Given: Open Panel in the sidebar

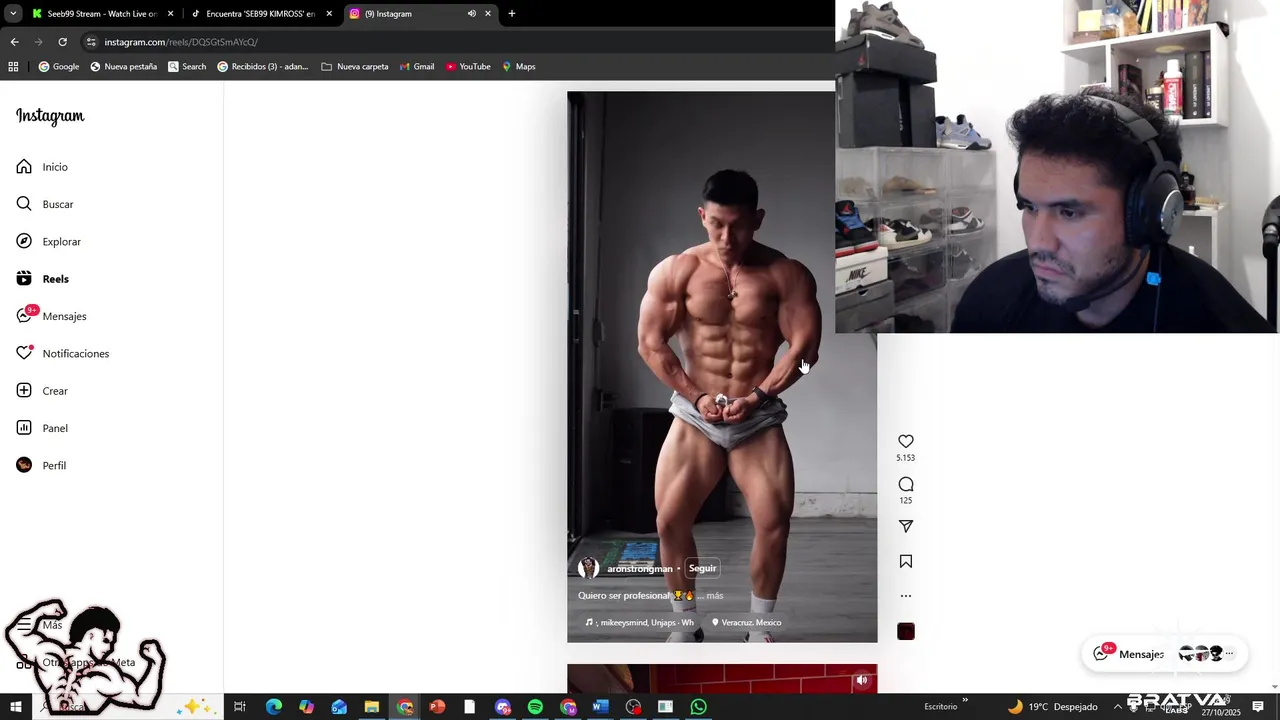Looking at the screenshot, I should click(x=42, y=428).
